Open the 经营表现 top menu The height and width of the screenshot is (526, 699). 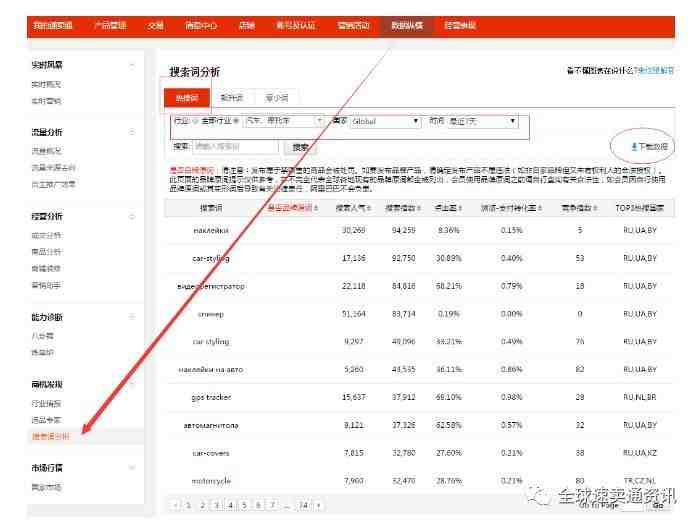[460, 25]
